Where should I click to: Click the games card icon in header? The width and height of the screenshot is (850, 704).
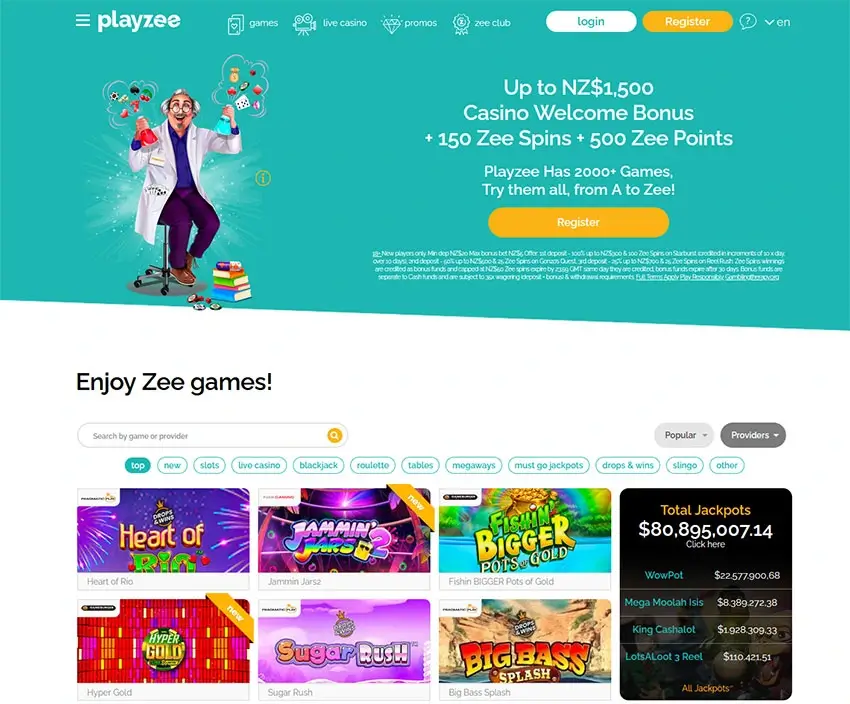235,24
